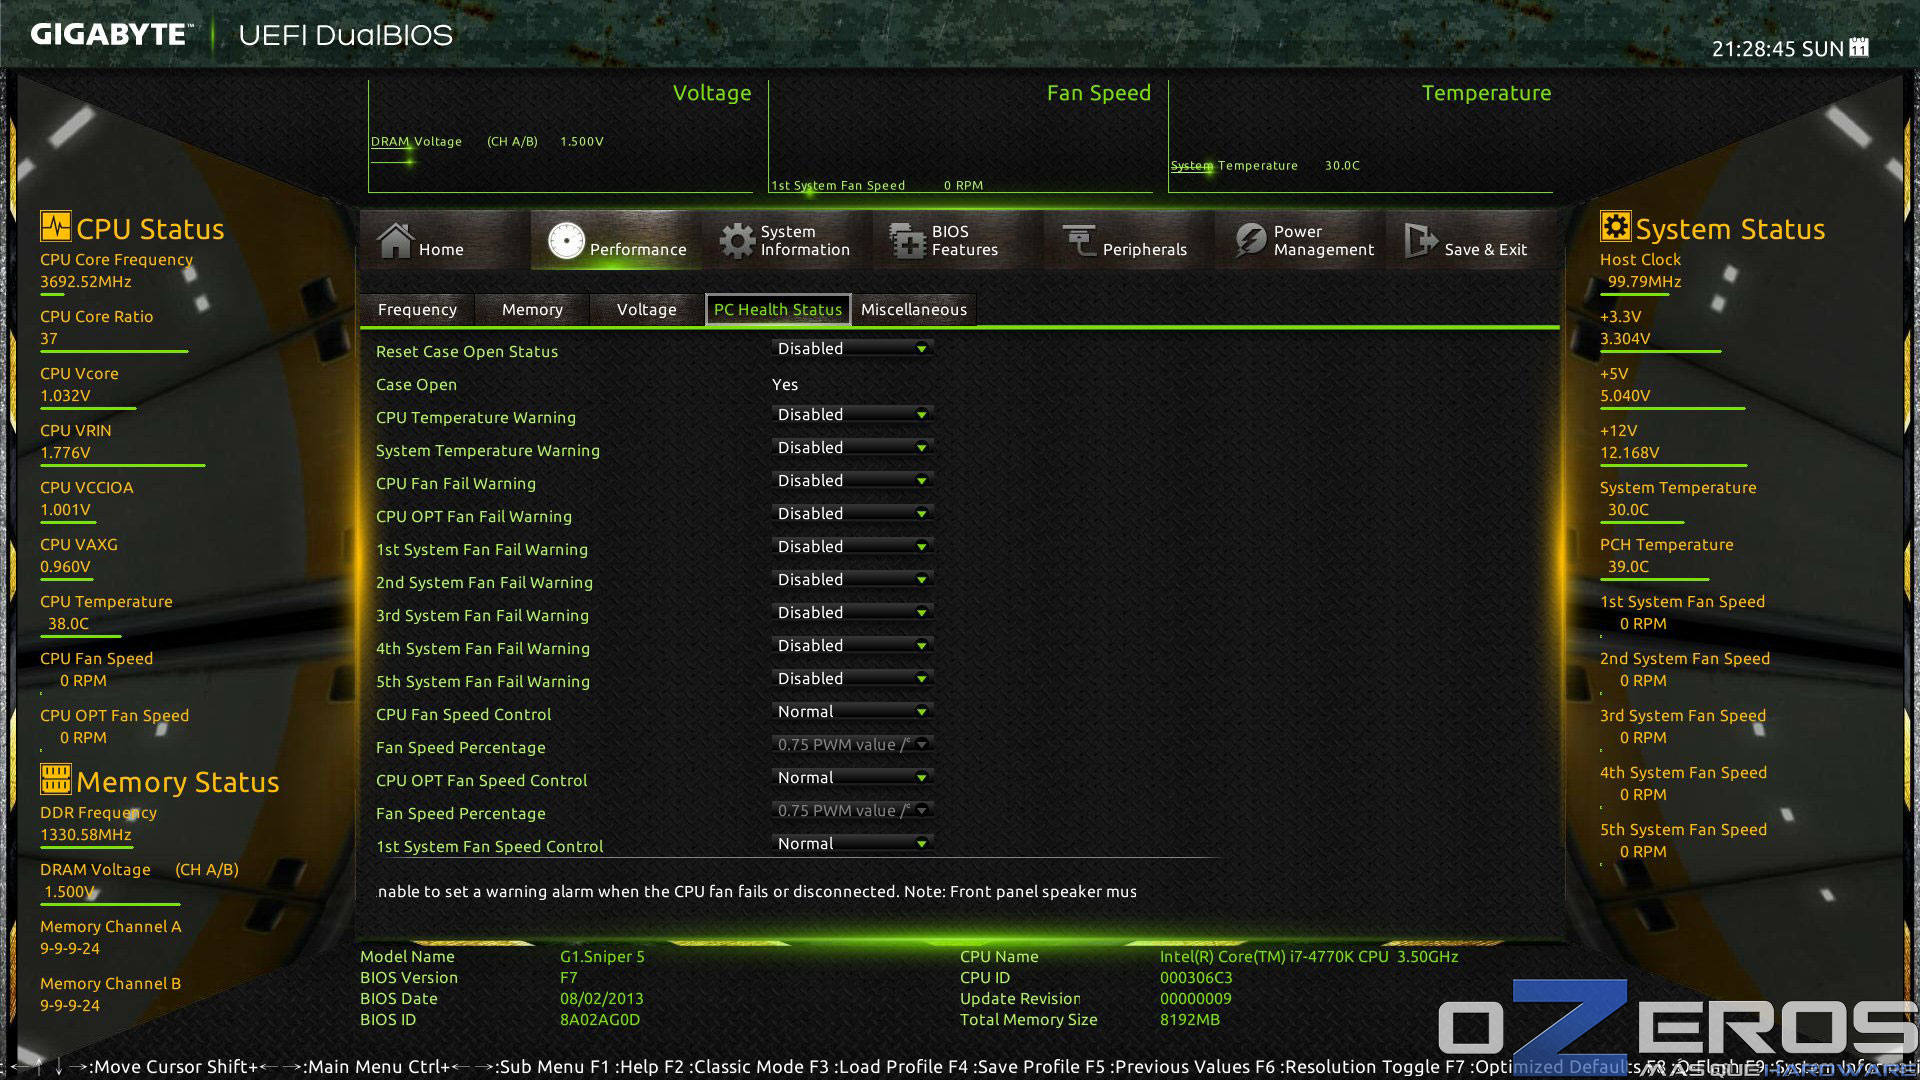Image resolution: width=1920 pixels, height=1080 pixels.
Task: Switch to the Voltage sub-tab
Action: (x=647, y=310)
